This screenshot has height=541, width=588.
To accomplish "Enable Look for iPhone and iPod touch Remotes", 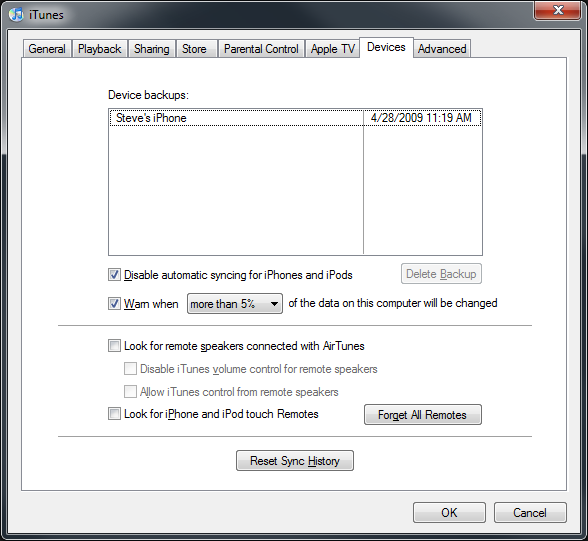I will click(114, 414).
